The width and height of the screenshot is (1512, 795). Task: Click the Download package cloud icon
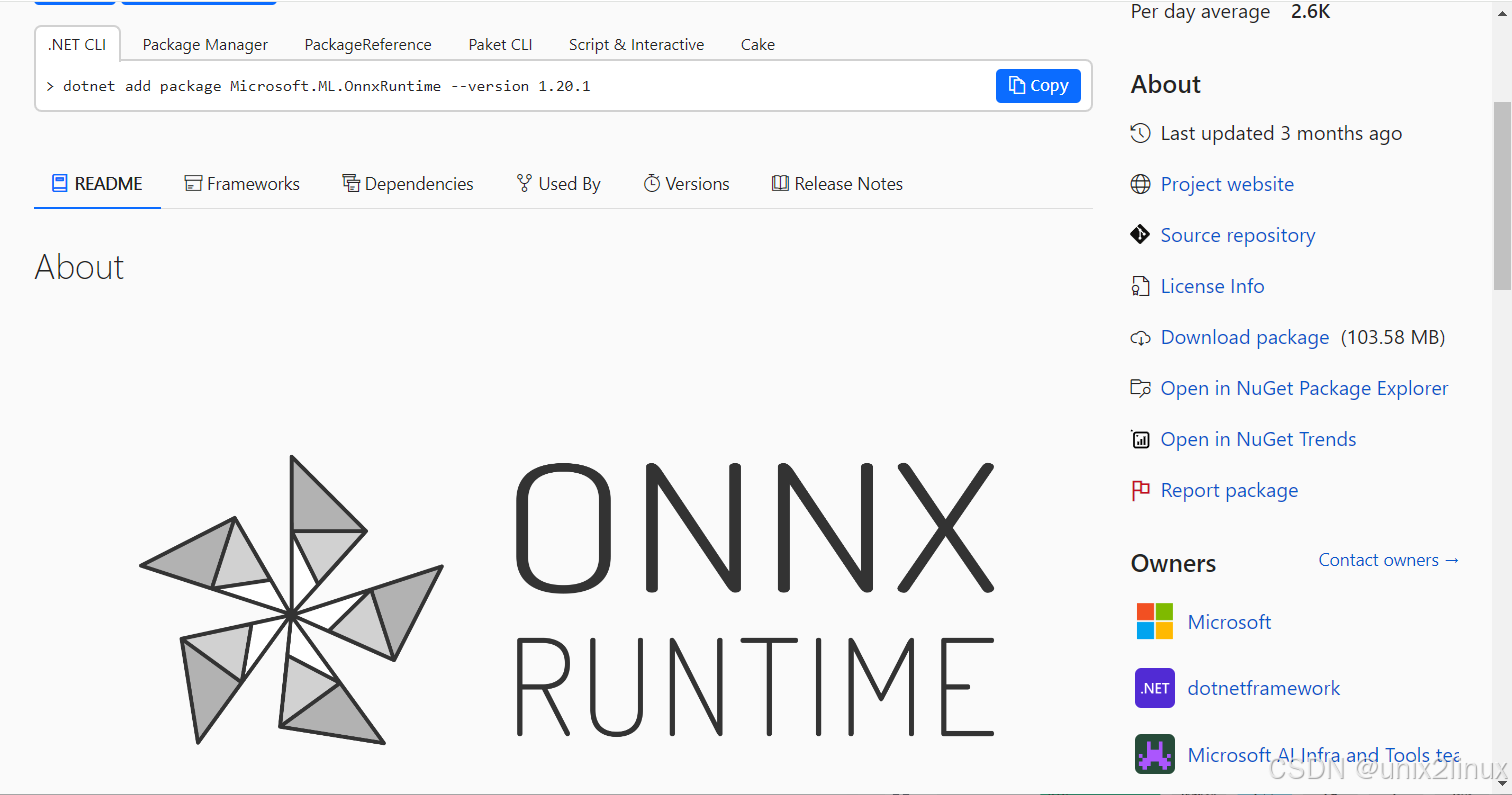click(x=1140, y=338)
